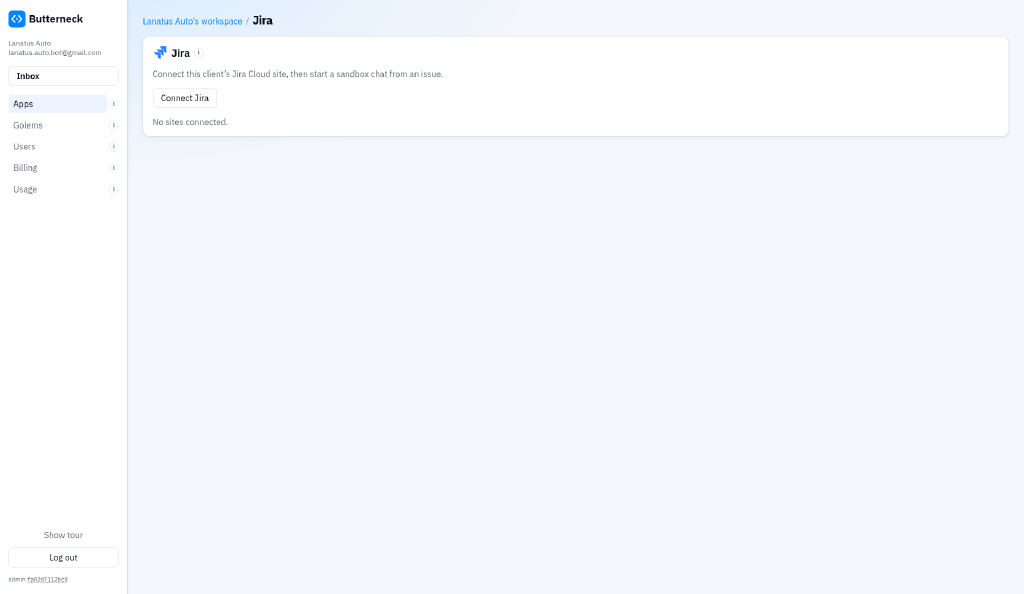
Task: Click info icon beside Usage
Action: pyautogui.click(x=114, y=189)
